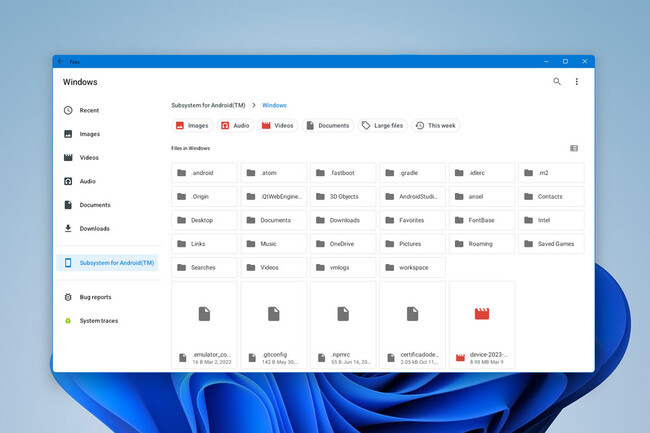Select the .npmrc file thumbnail
This screenshot has height=433, width=650.
point(343,325)
